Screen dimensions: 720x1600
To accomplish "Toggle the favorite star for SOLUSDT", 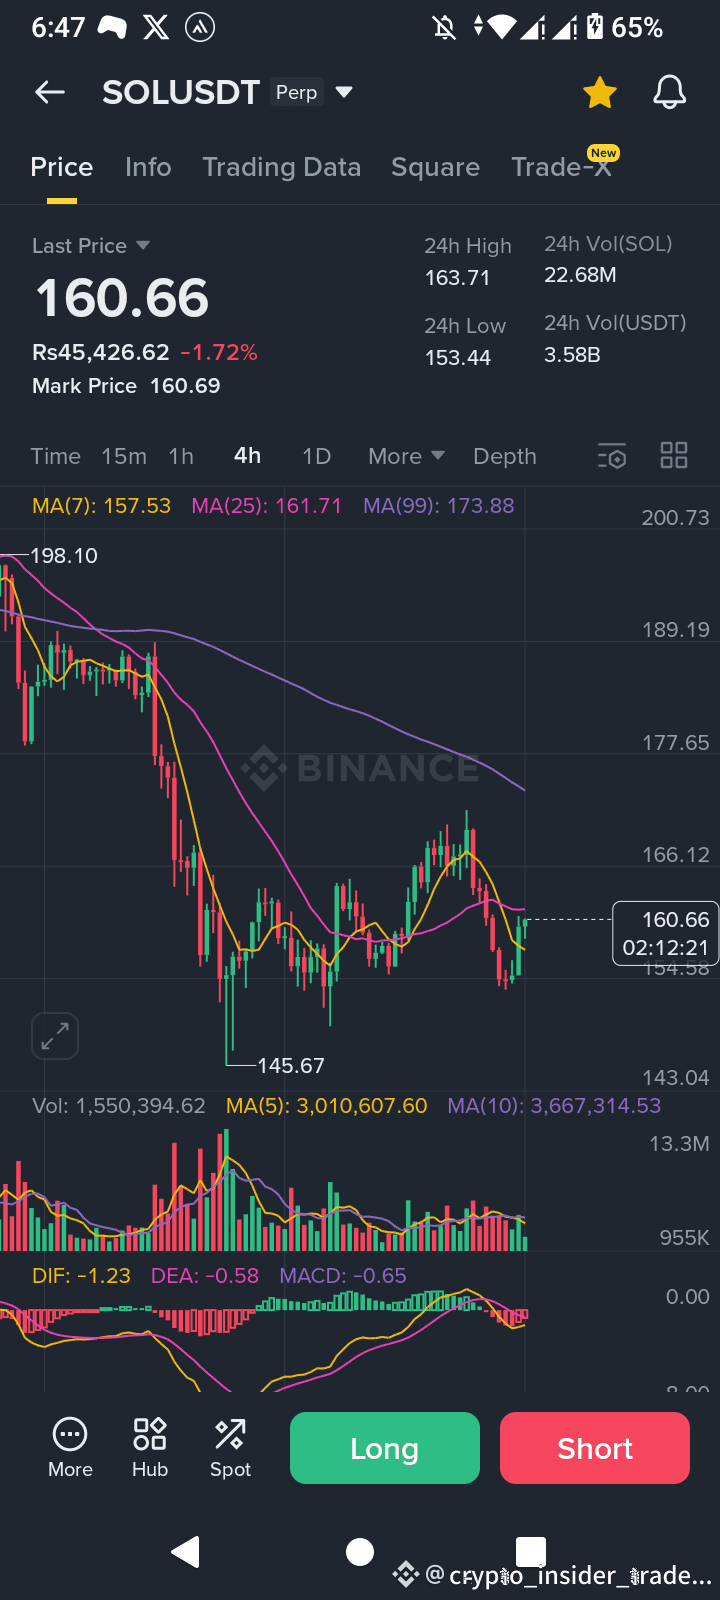I will [600, 92].
